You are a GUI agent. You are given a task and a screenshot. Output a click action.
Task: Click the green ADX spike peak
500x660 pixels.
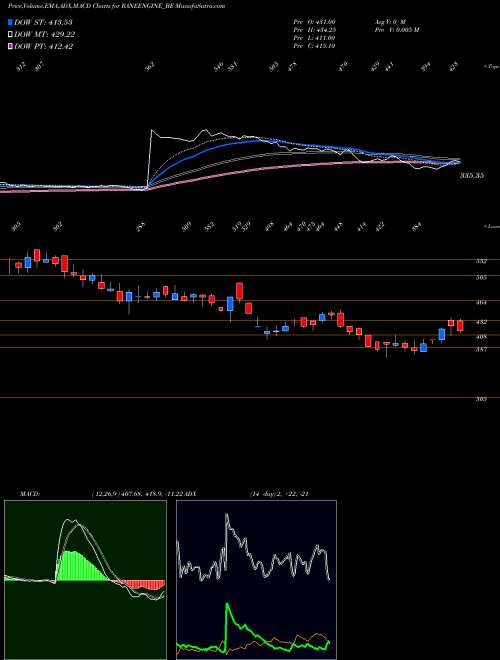228,605
